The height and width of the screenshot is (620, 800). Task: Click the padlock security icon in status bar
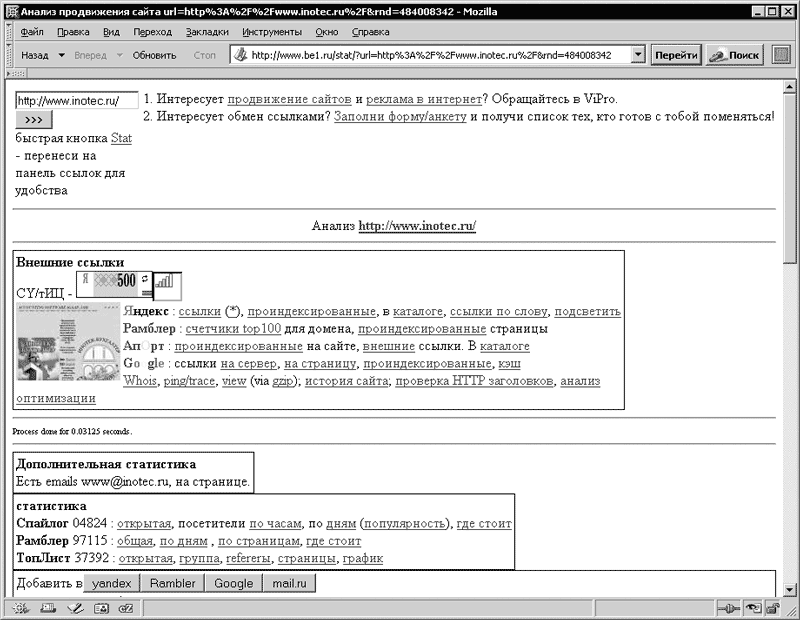point(773,608)
